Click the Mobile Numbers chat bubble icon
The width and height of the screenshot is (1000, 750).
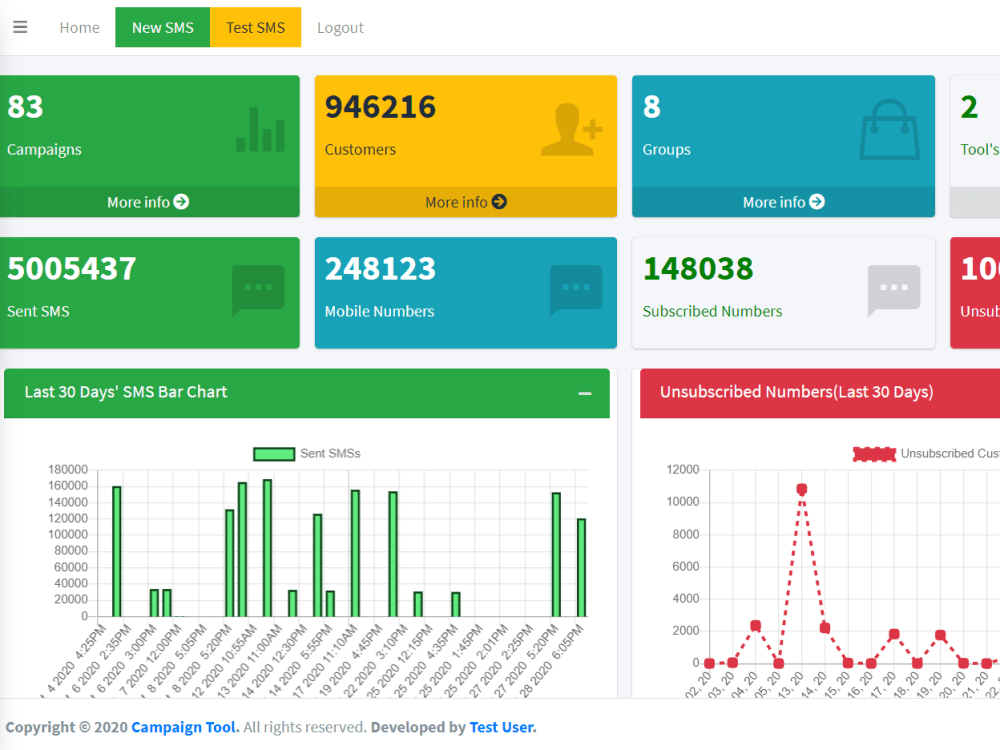(x=576, y=290)
